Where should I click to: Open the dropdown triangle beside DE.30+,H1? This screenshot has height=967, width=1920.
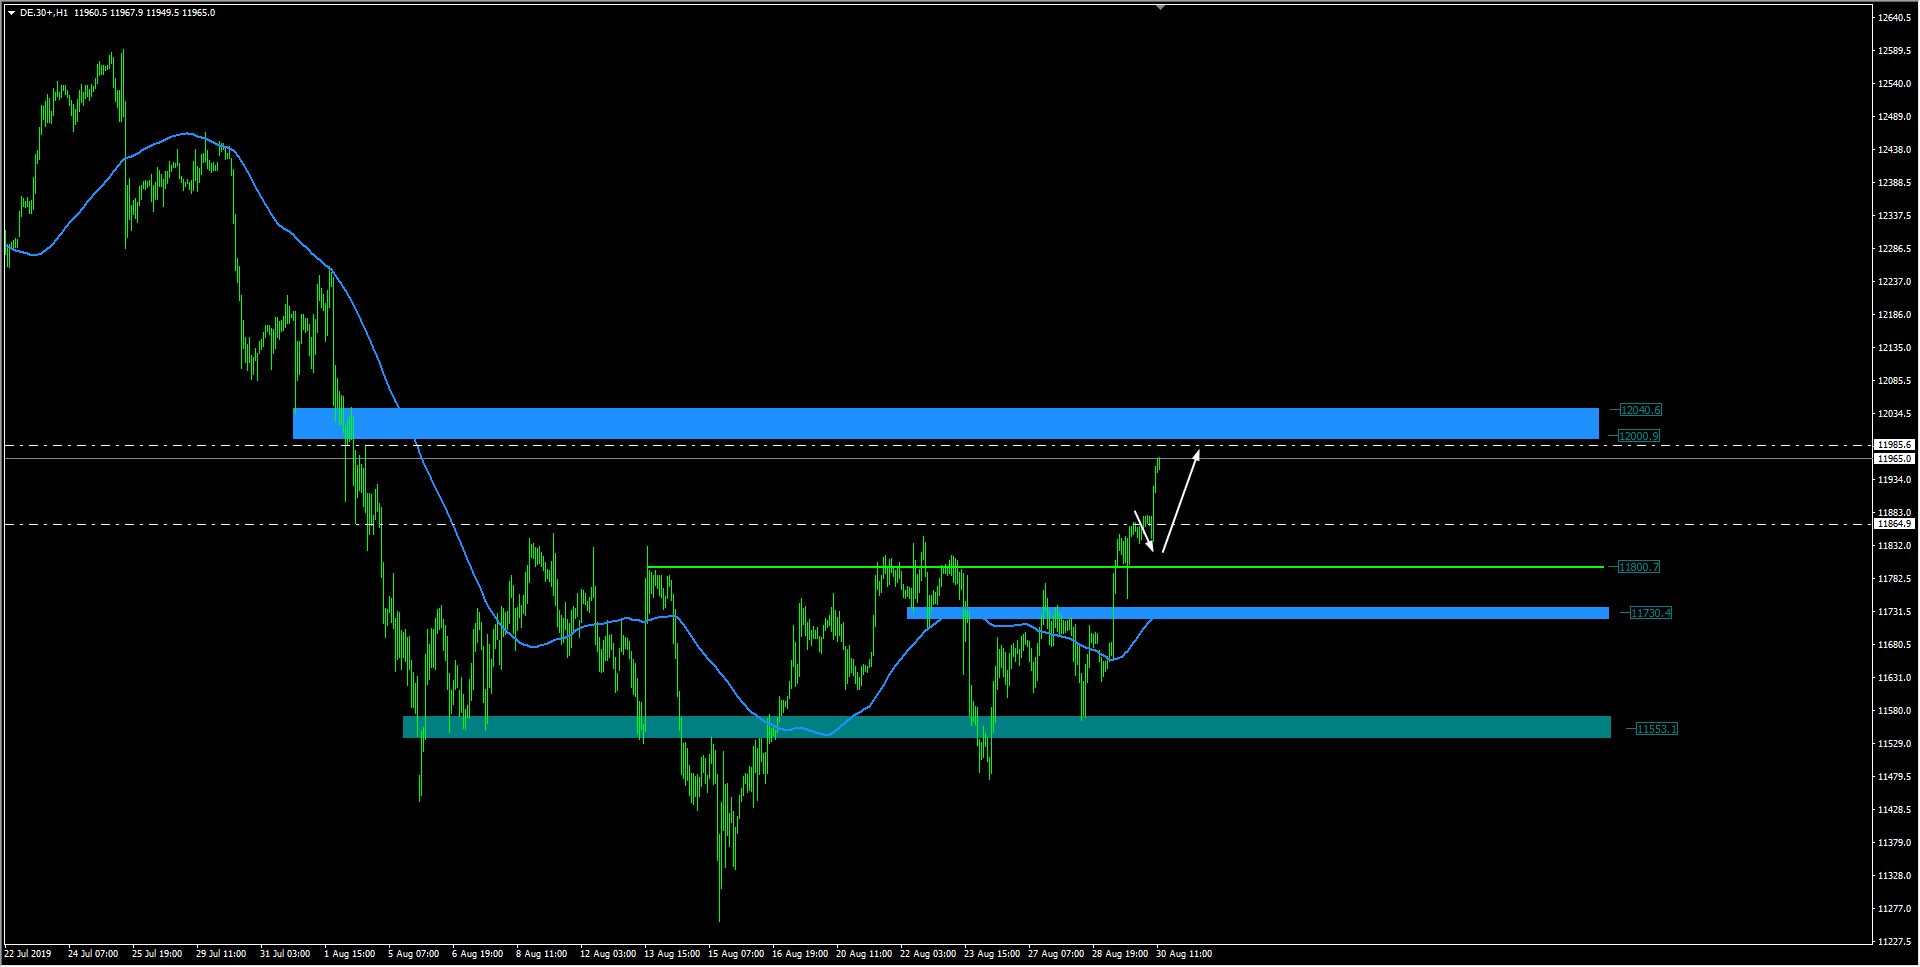[x=11, y=13]
